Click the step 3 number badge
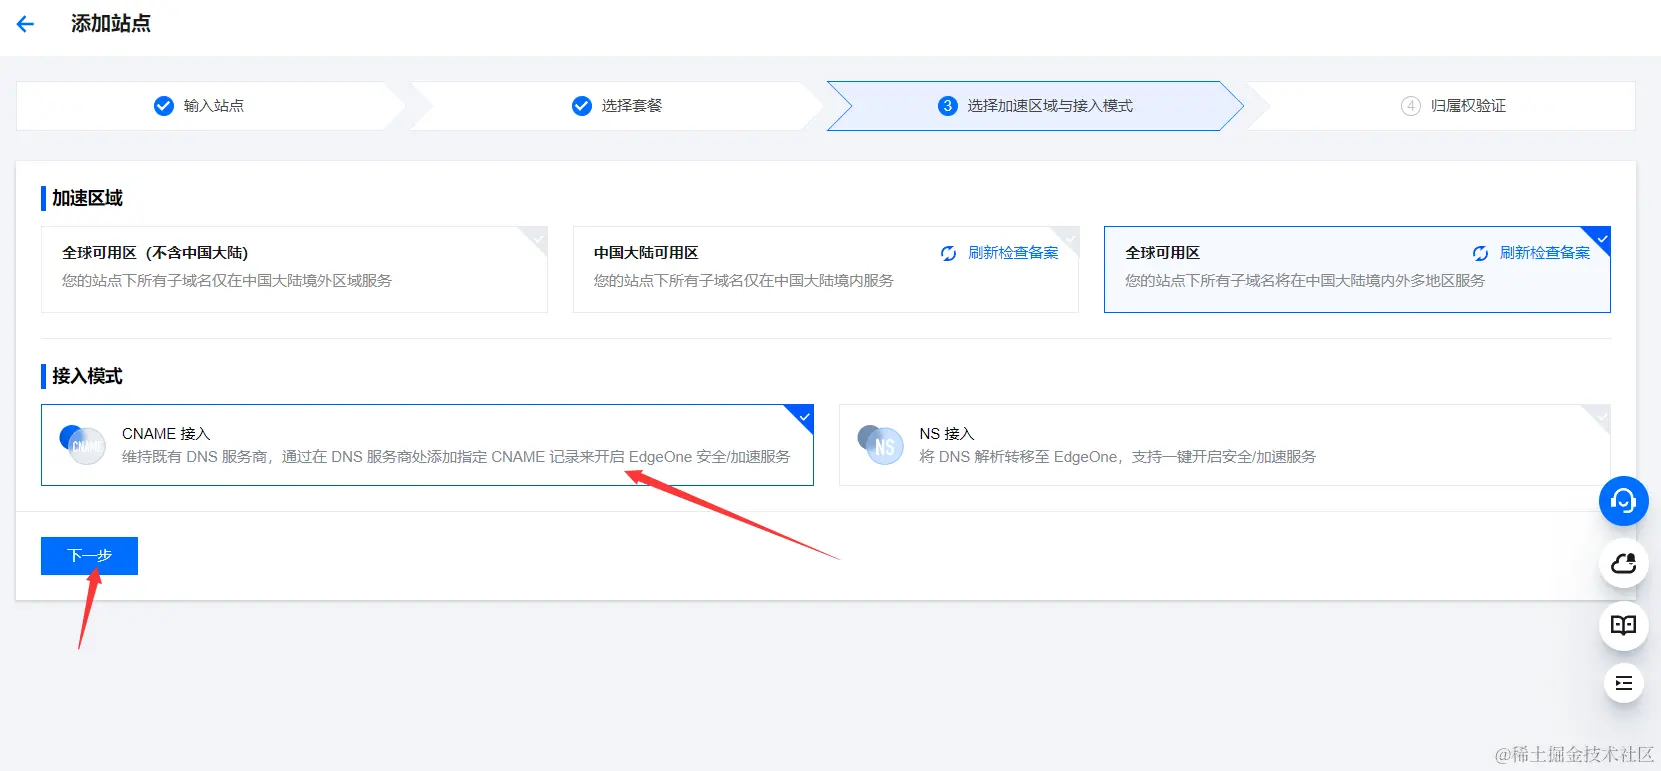 point(948,106)
